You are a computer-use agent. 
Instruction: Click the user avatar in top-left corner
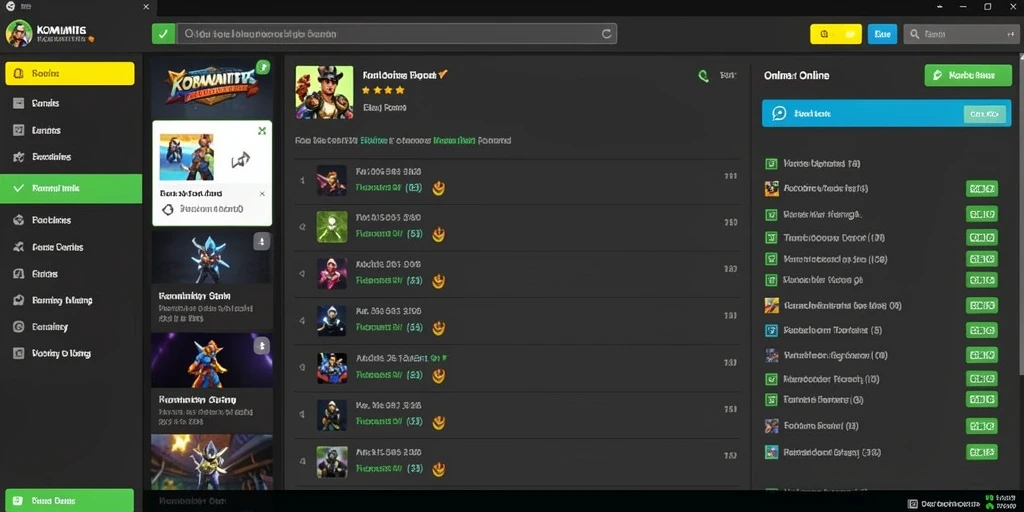click(18, 33)
